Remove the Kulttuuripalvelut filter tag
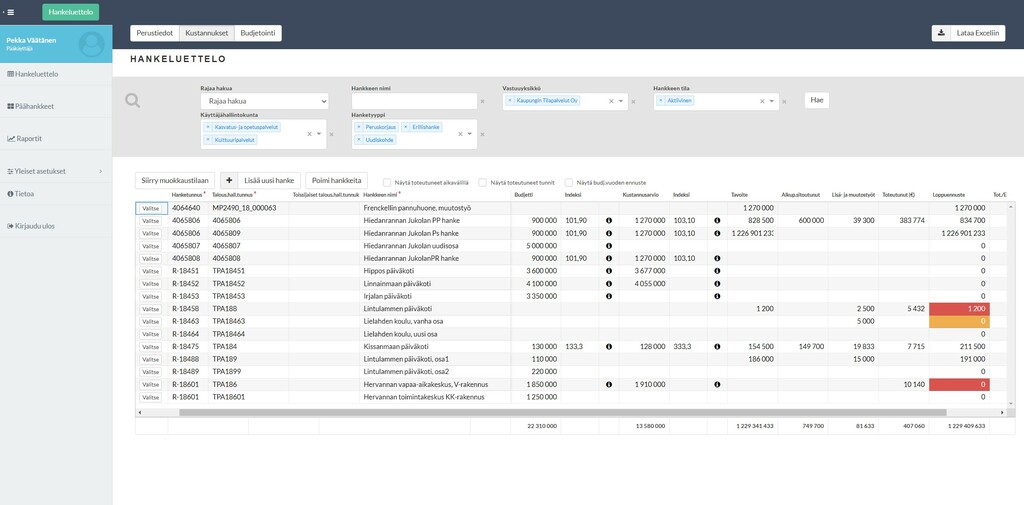1024x505 pixels. tap(208, 140)
